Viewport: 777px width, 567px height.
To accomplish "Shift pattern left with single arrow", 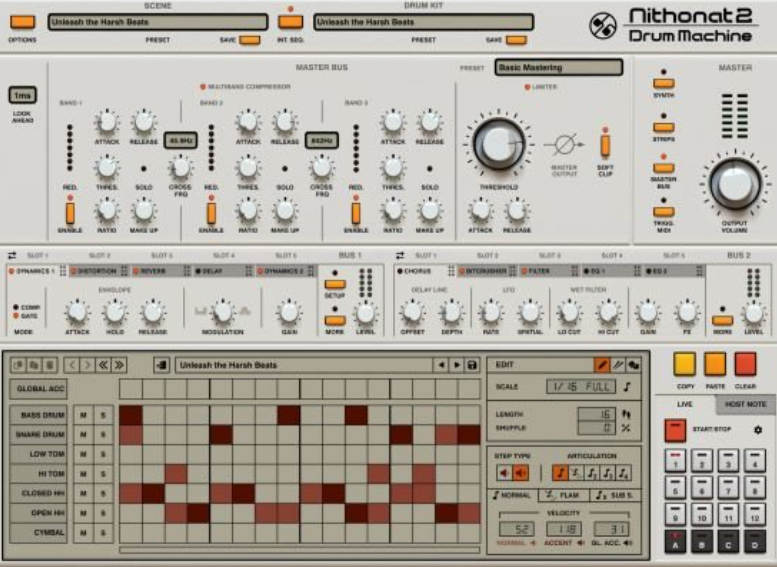I will tap(72, 365).
